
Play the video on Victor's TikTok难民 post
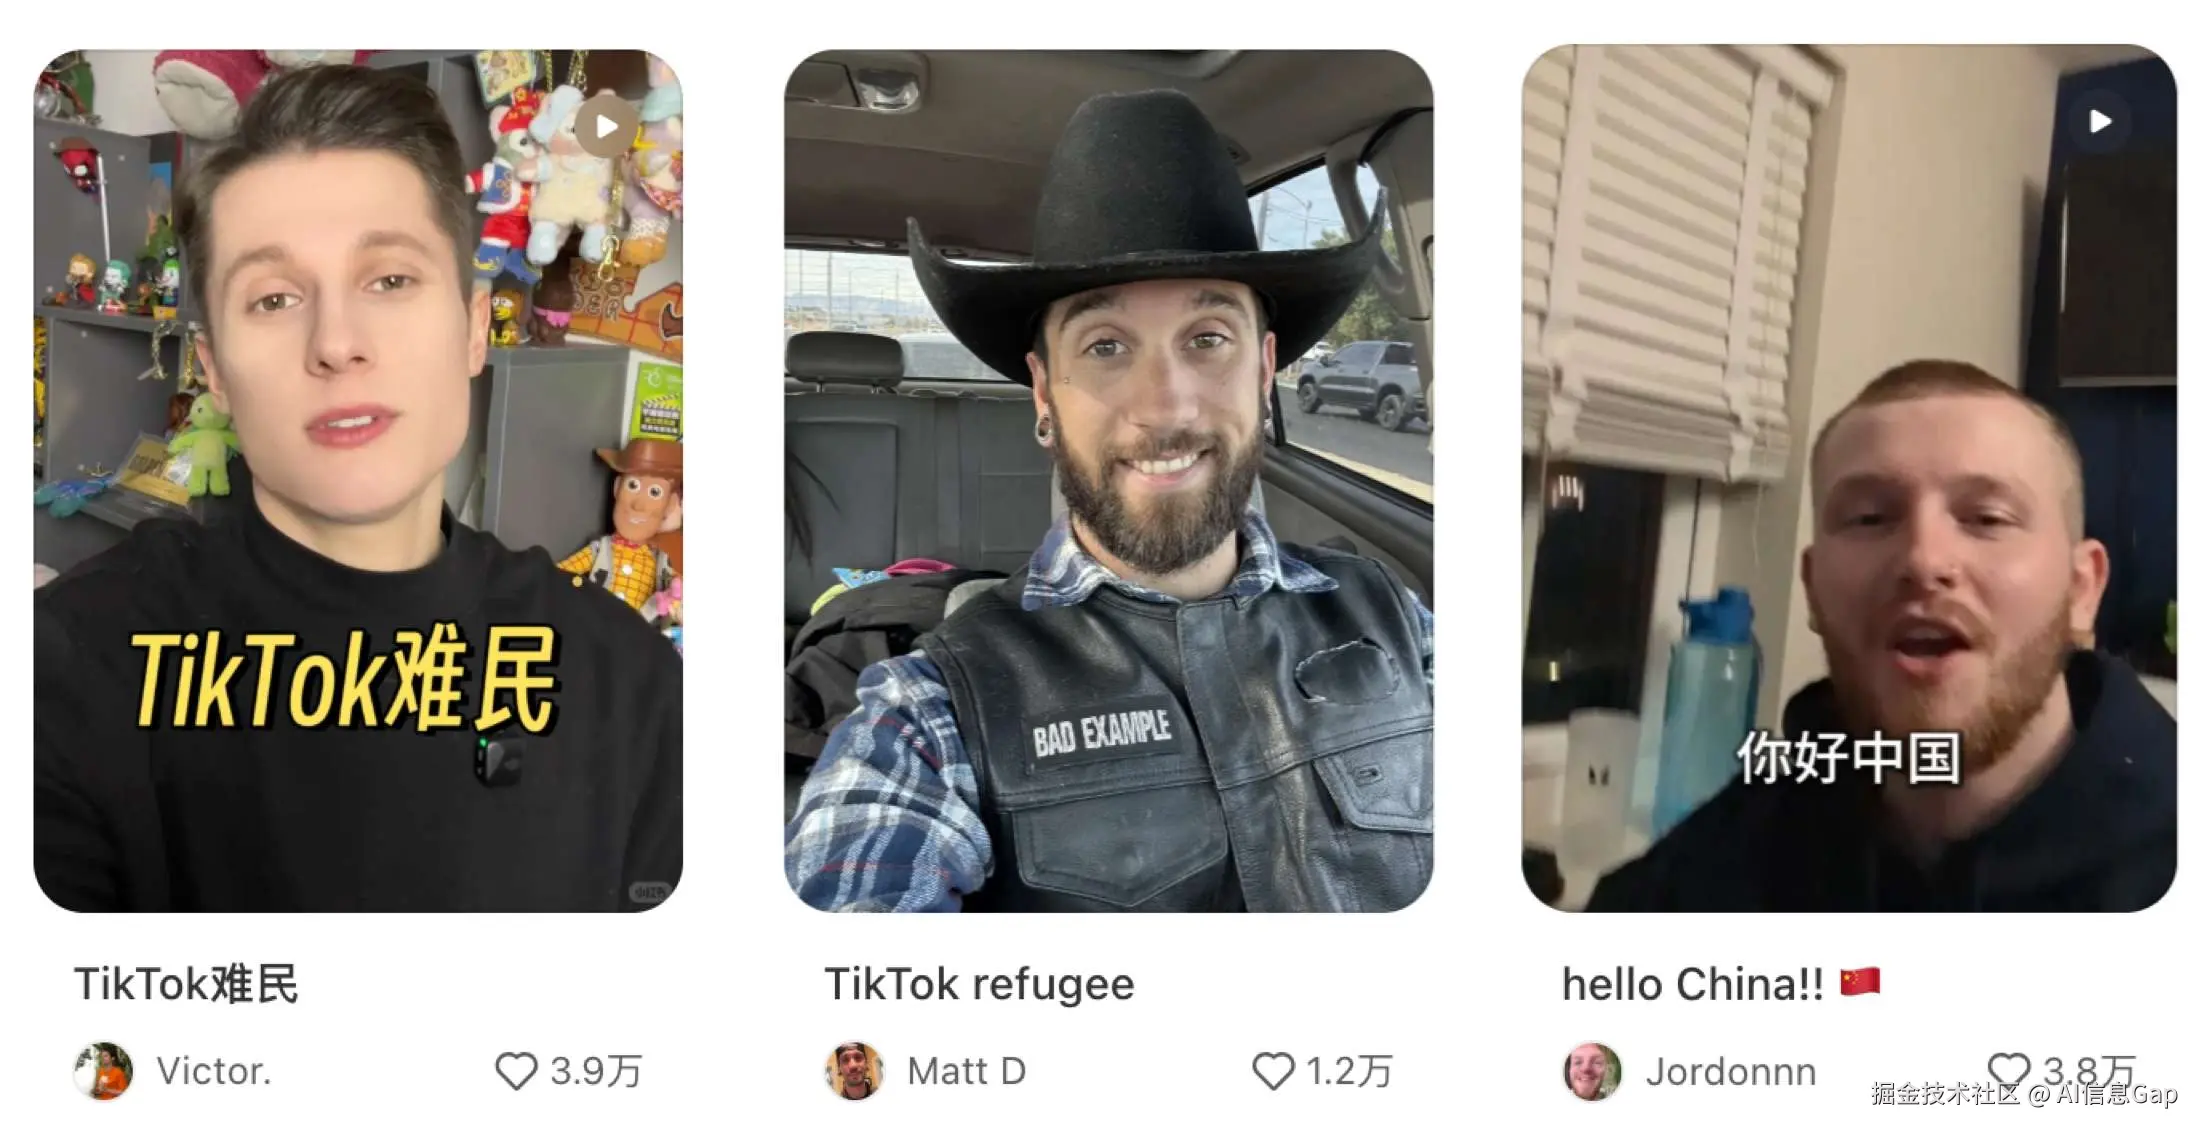(605, 126)
